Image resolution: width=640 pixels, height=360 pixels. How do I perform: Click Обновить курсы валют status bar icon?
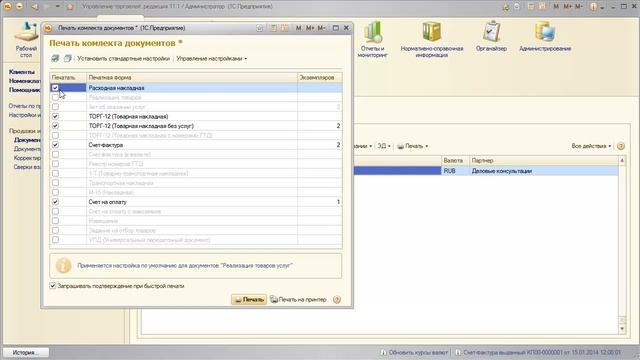(x=383, y=352)
